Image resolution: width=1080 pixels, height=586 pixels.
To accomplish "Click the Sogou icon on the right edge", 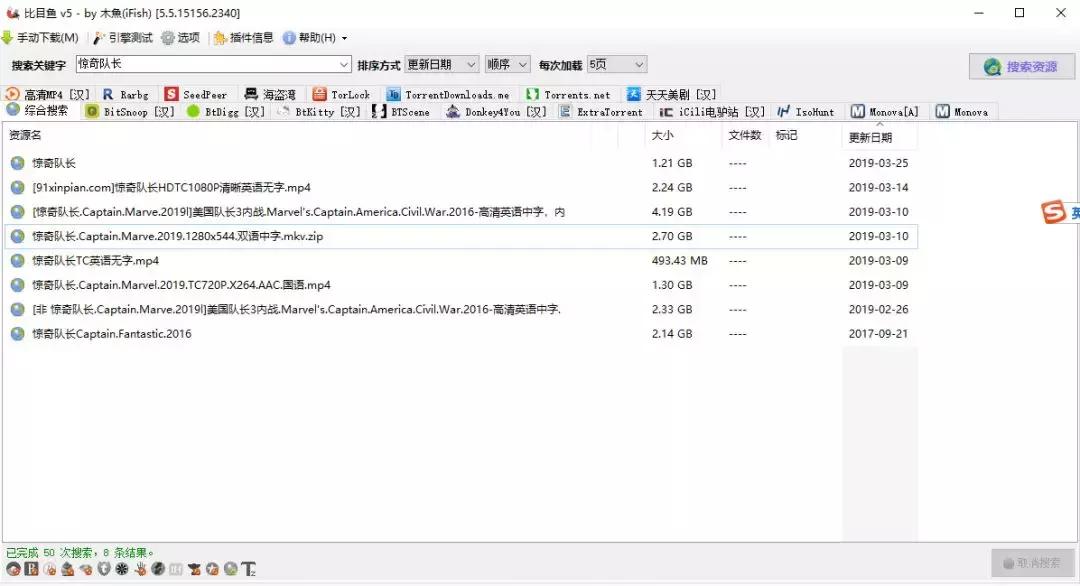I will 1055,212.
